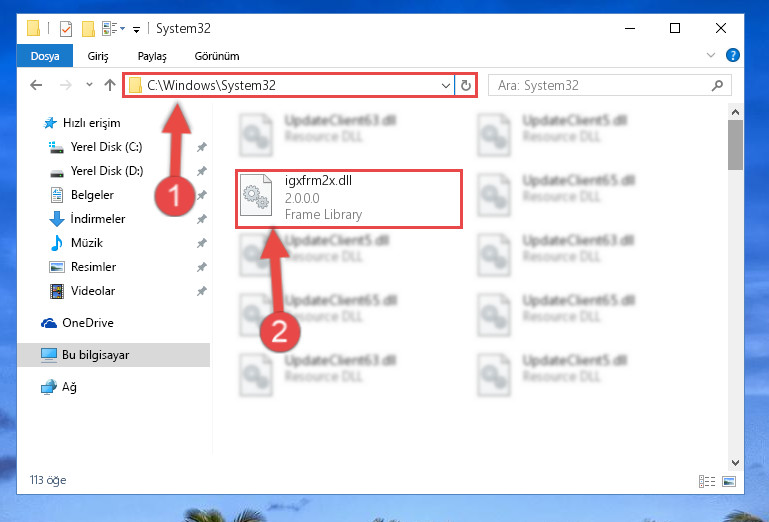
Task: Click the Back navigation arrow
Action: point(36,85)
